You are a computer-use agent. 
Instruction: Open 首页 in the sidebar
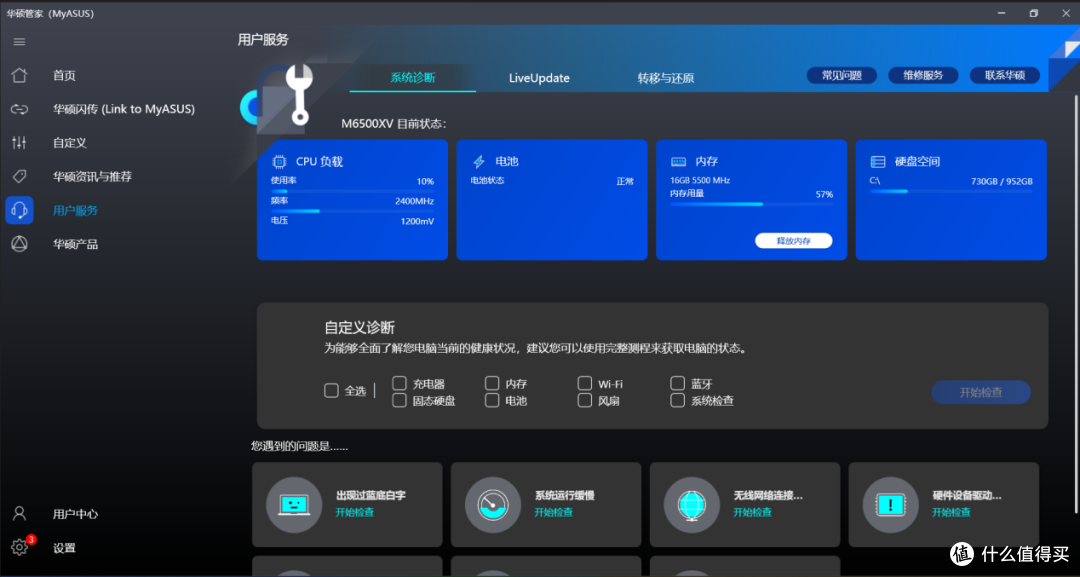(64, 75)
